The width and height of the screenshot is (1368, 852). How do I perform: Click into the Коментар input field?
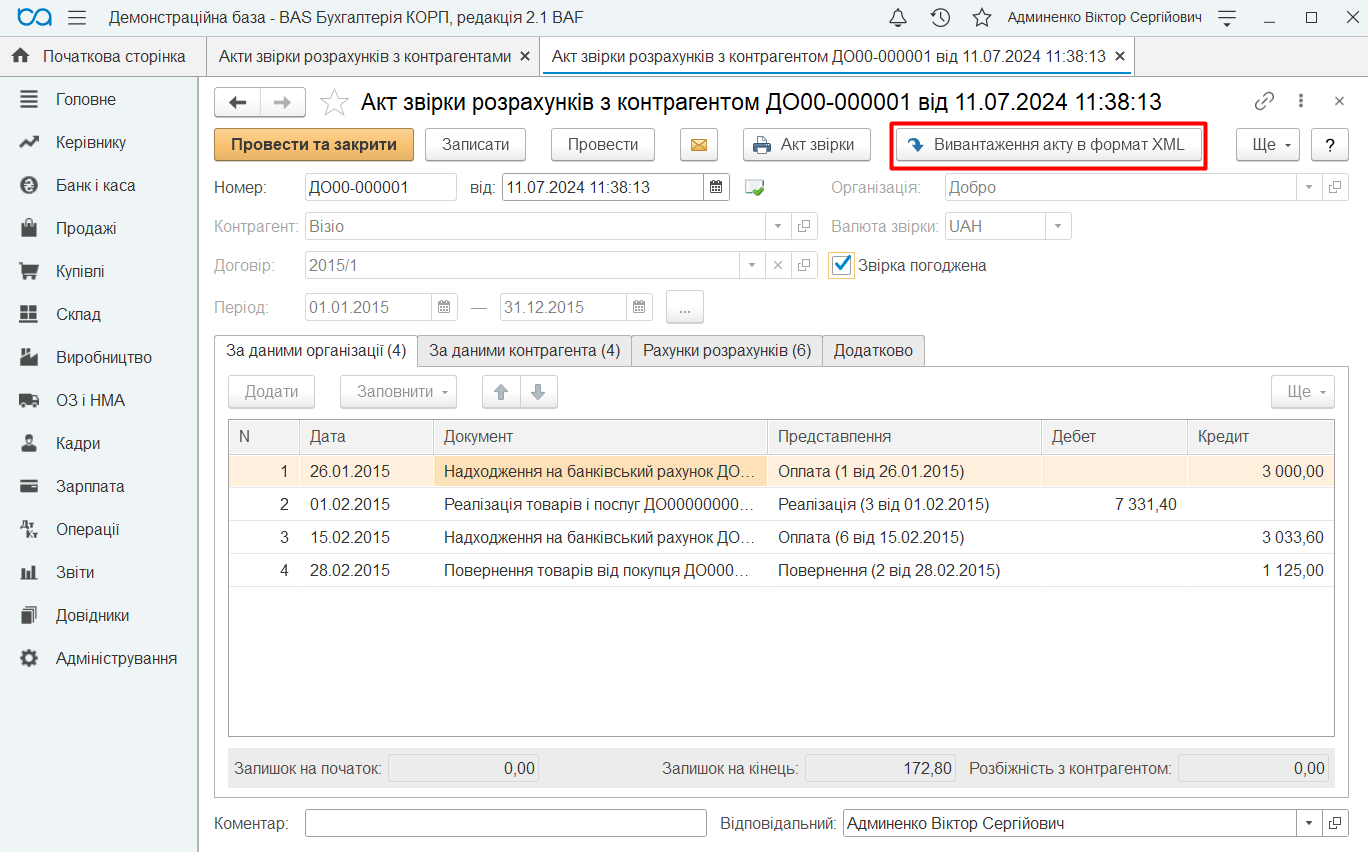(506, 823)
